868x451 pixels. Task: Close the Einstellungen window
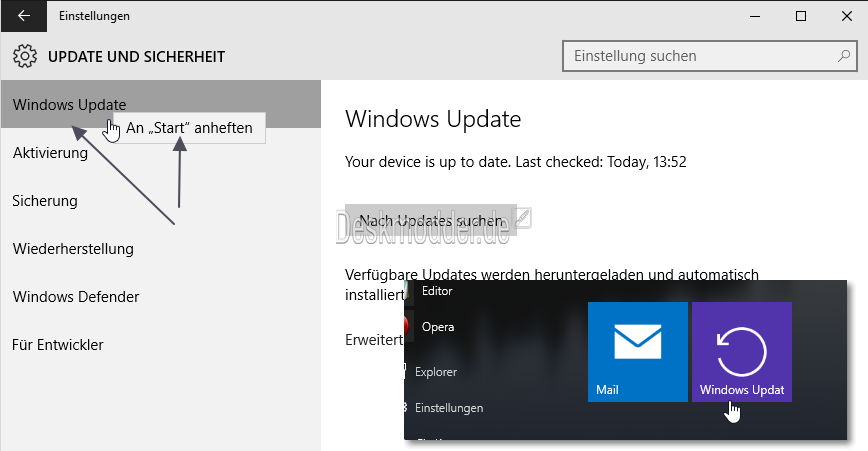(846, 16)
